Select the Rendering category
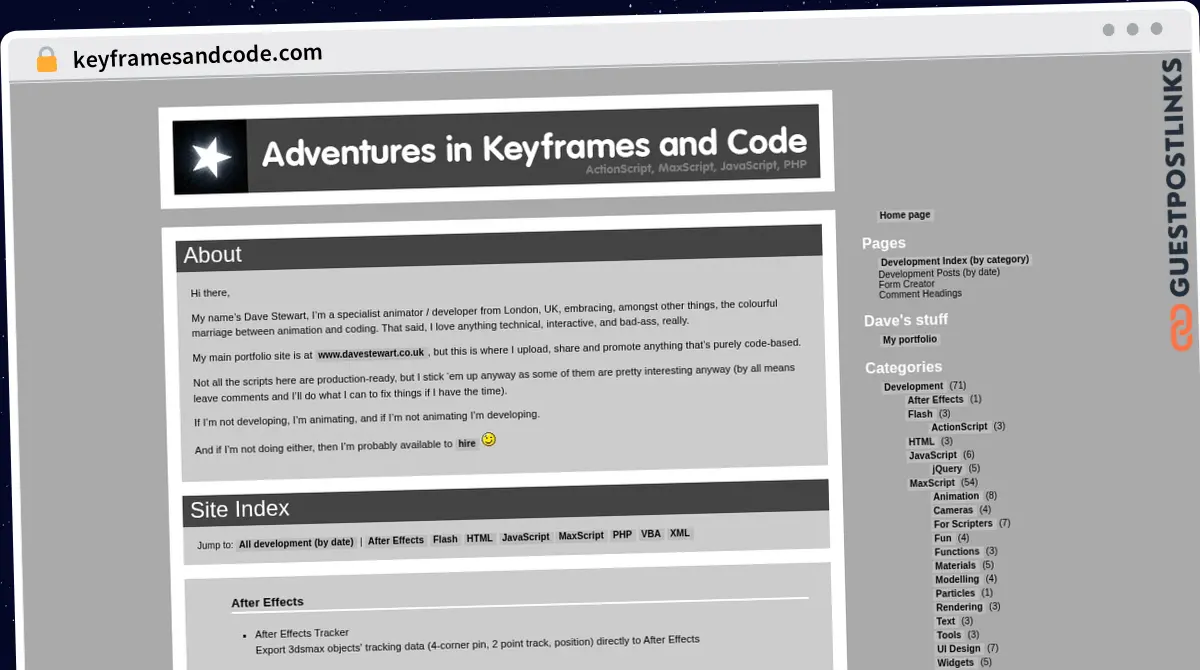1200x670 pixels. 960,607
